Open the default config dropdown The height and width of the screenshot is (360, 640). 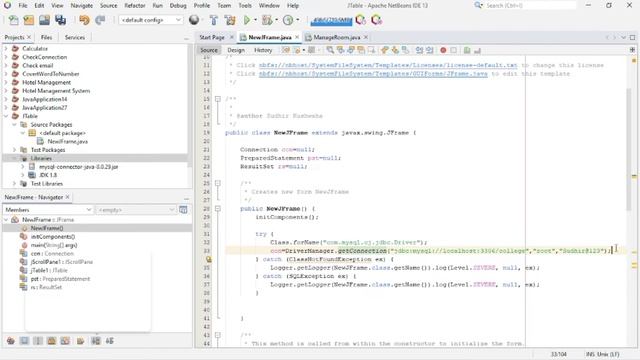(x=151, y=20)
